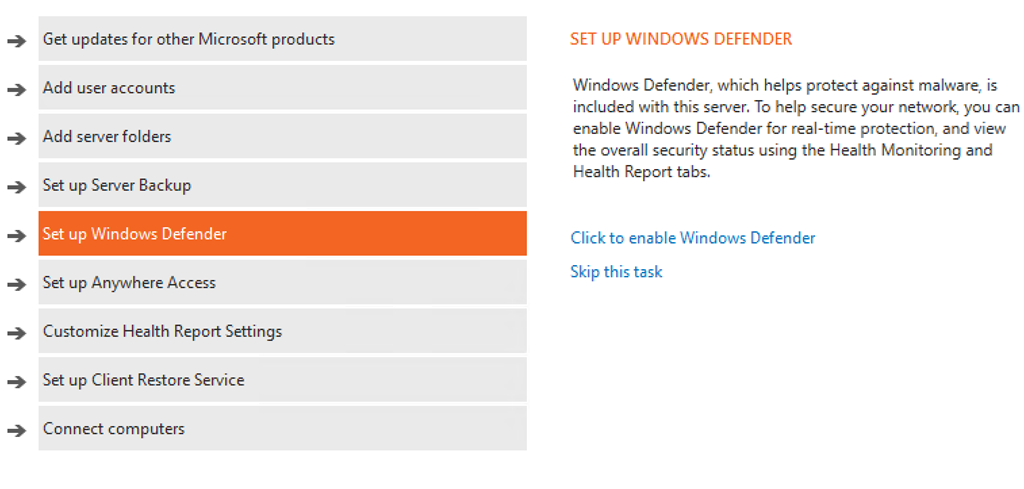This screenshot has width=1024, height=489.
Task: Click arrow icon beside Add server folders
Action: (x=16, y=138)
